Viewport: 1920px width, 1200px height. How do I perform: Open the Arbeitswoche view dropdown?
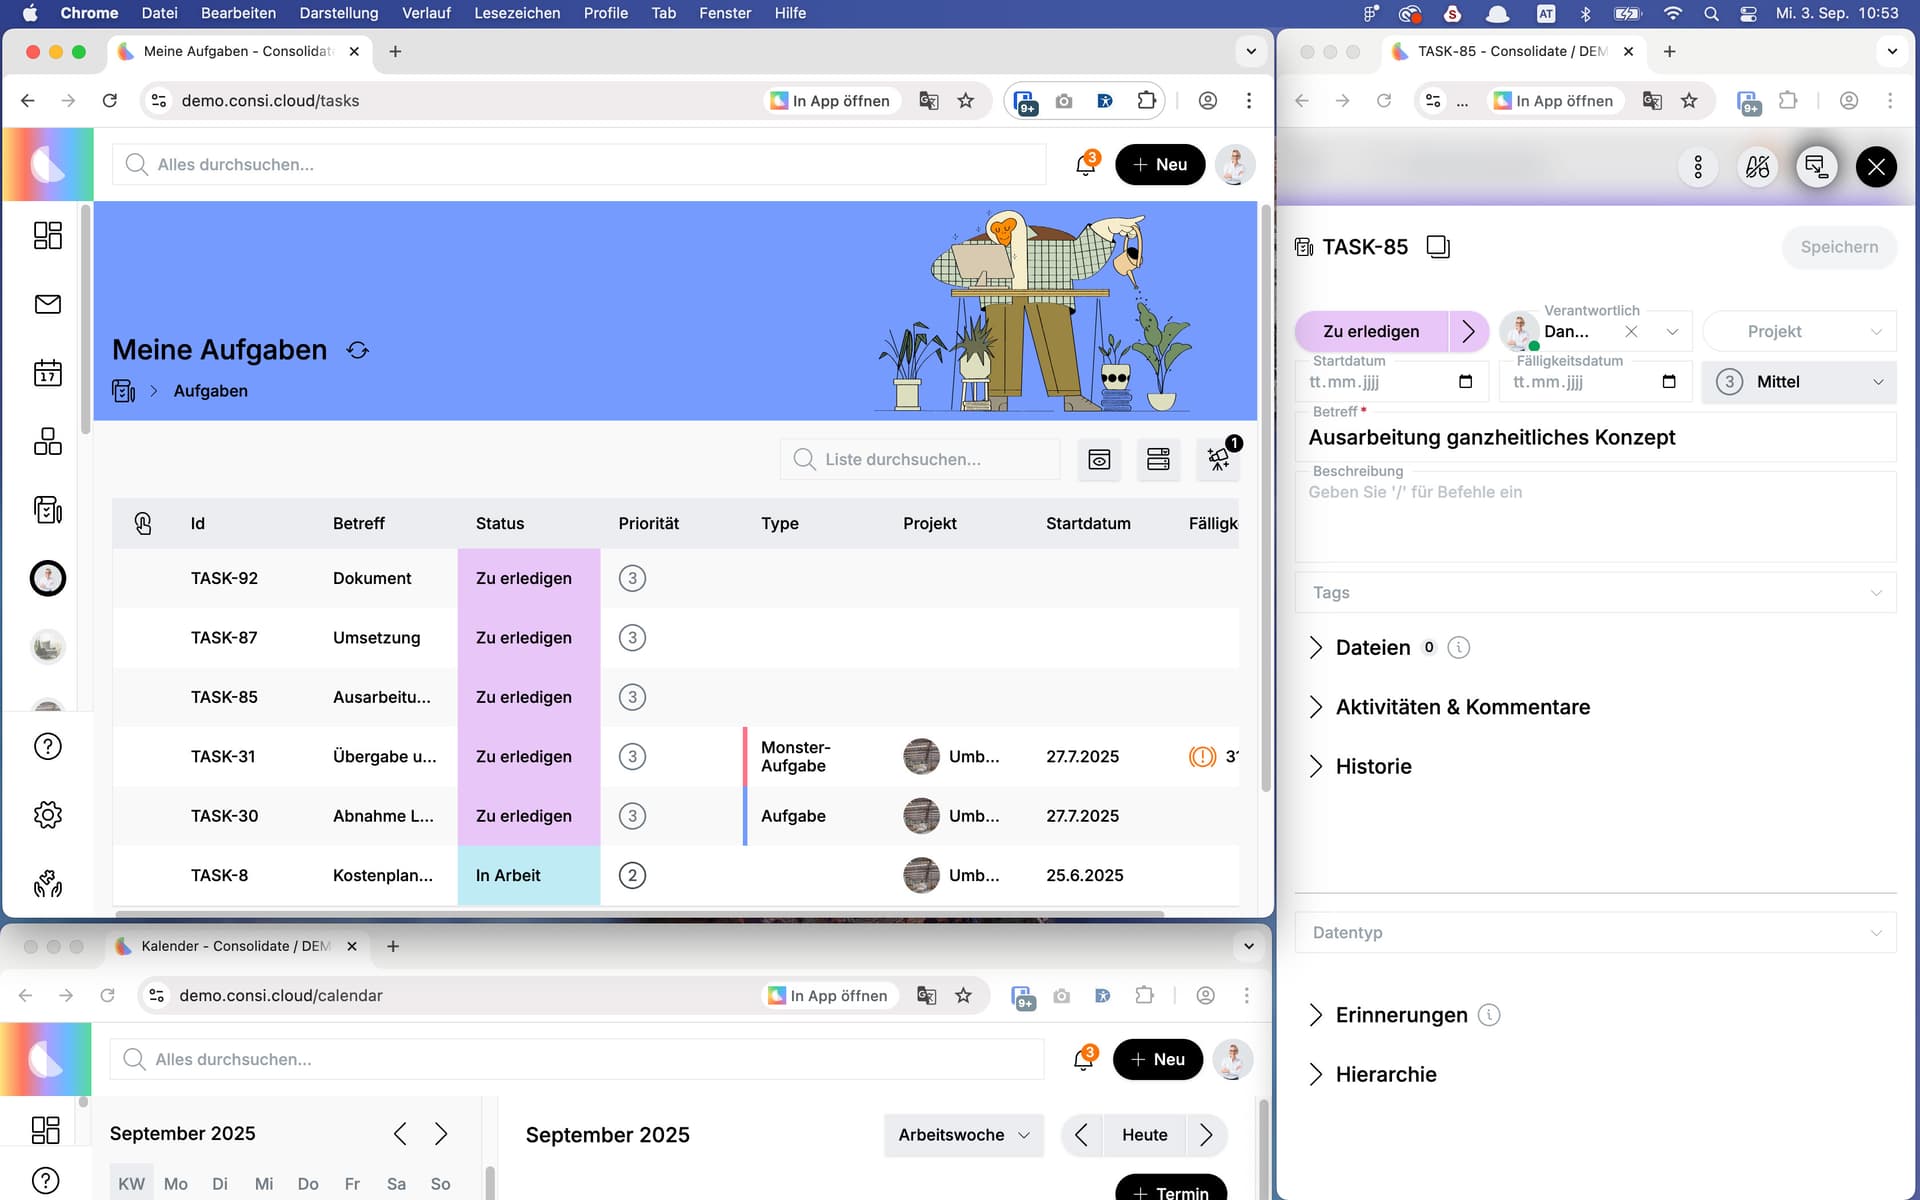[963, 1135]
